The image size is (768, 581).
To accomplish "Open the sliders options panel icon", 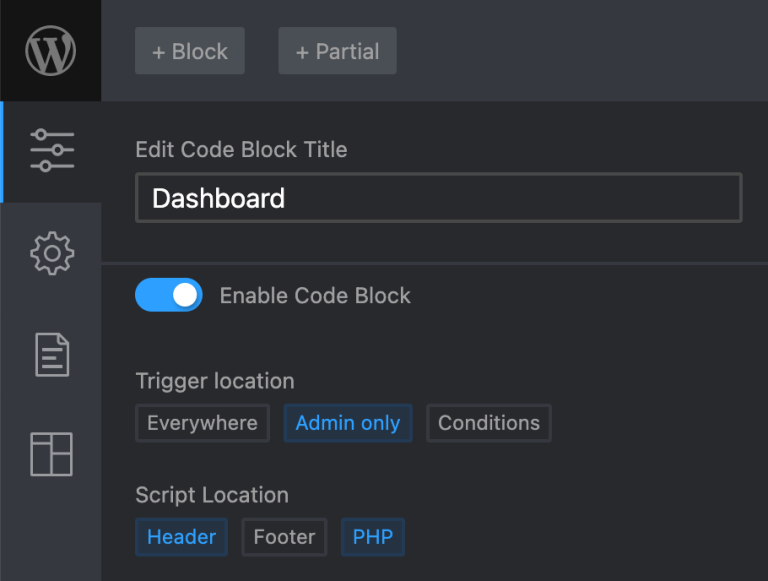I will pos(52,150).
